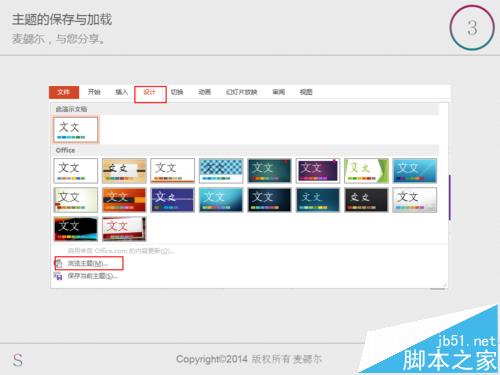500x375 pixels.
Task: Apply the cyan-to-dark gradient theme
Action: pyautogui.click(x=221, y=200)
